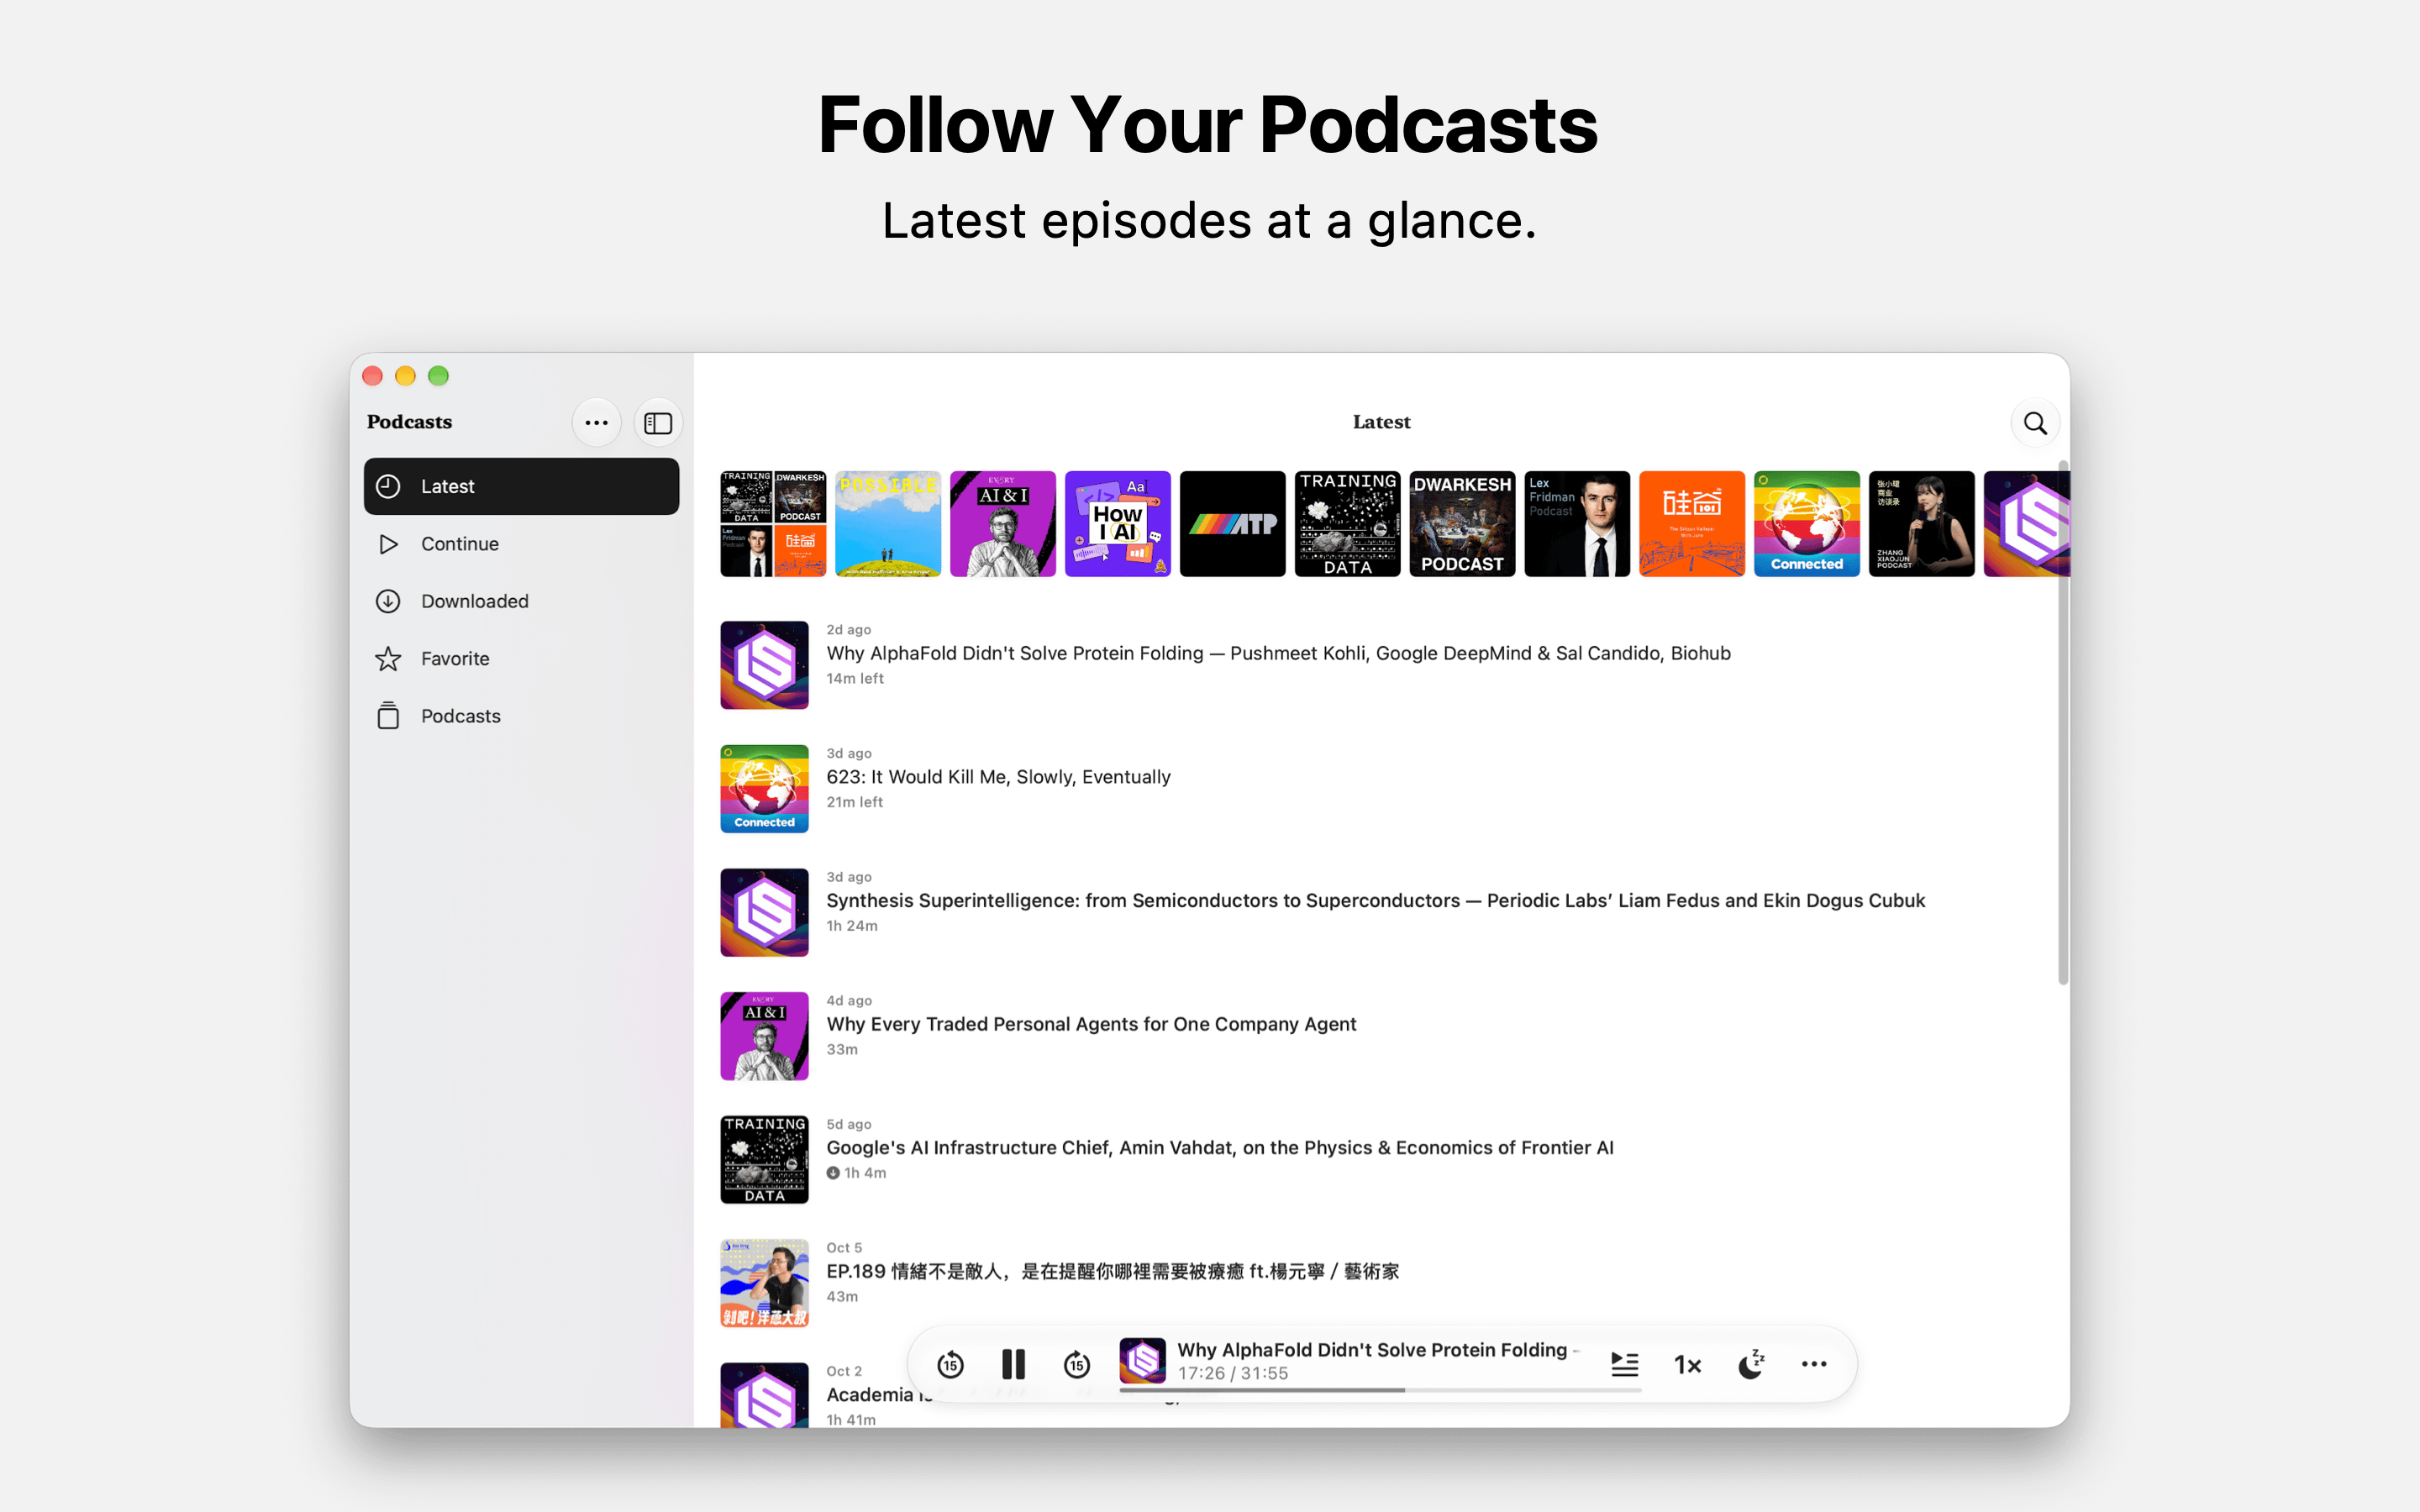Open the Possible podcast cover
This screenshot has height=1512, width=2420.
(888, 524)
